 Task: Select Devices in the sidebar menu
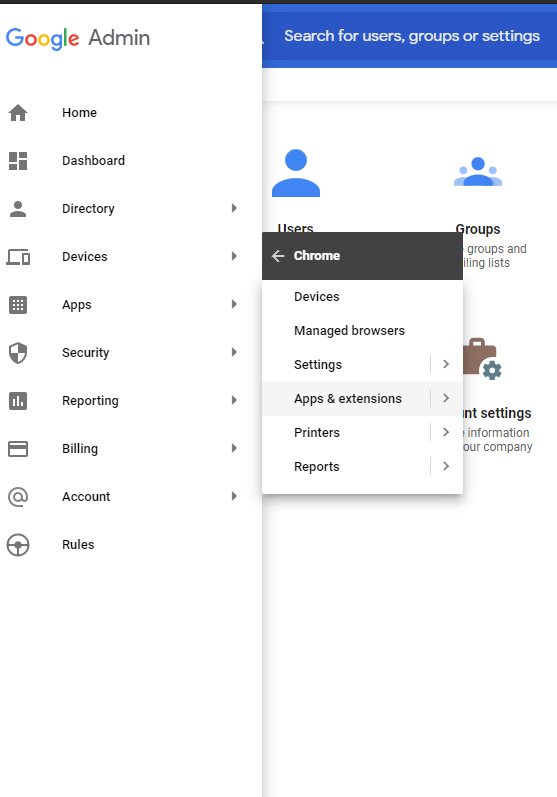click(x=85, y=257)
